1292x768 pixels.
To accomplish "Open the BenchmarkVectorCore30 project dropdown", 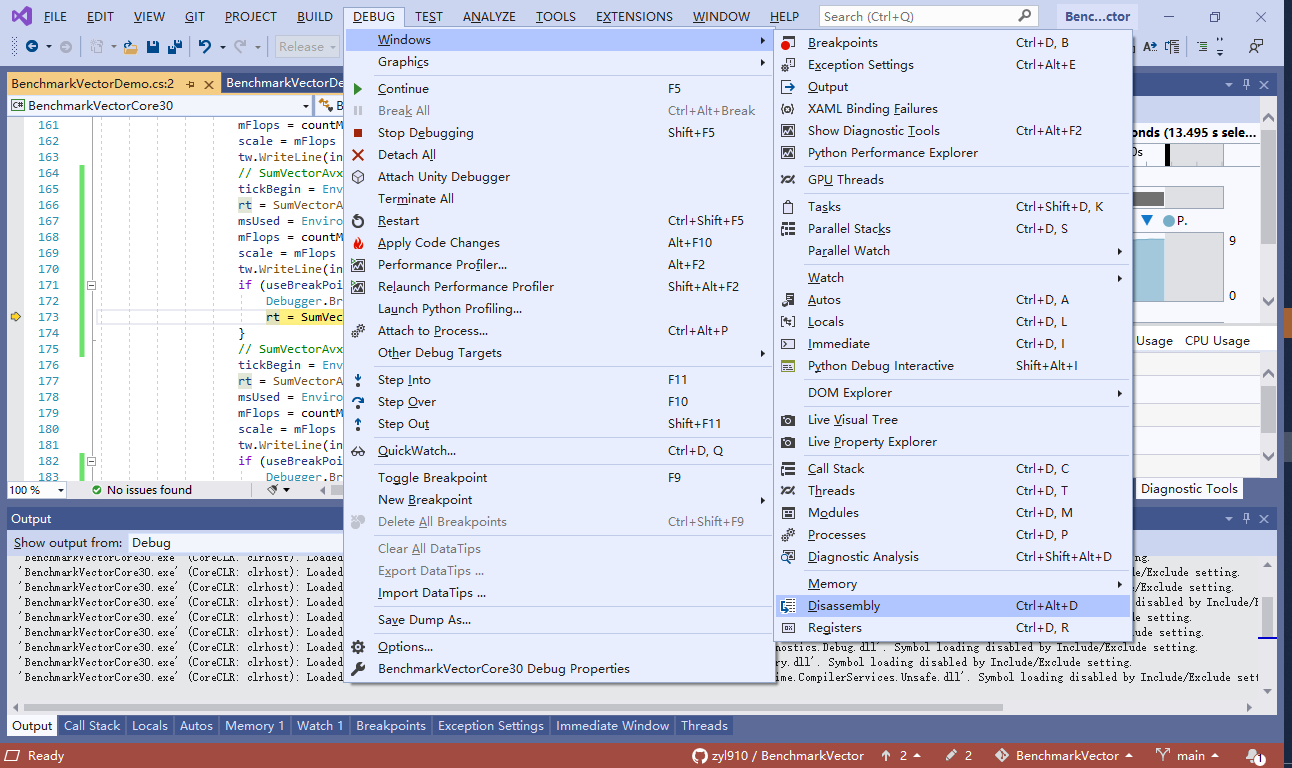I will click(x=160, y=105).
